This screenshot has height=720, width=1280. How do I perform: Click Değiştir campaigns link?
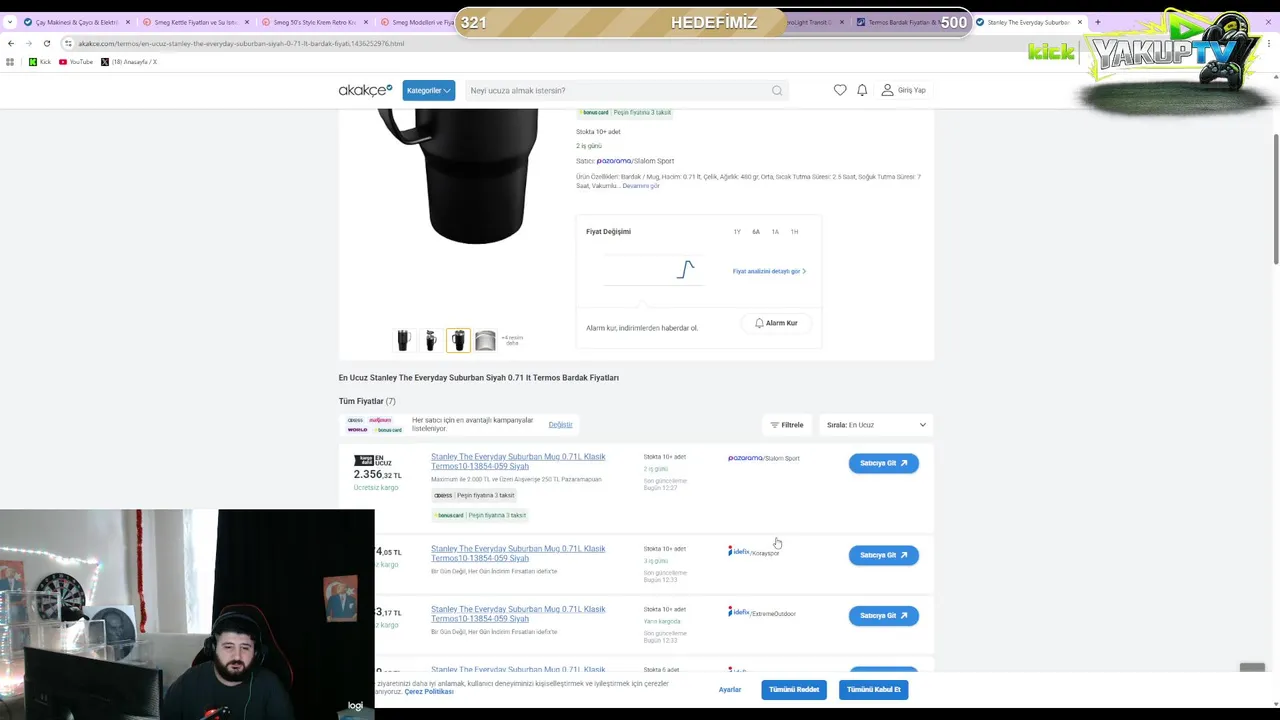tap(560, 425)
